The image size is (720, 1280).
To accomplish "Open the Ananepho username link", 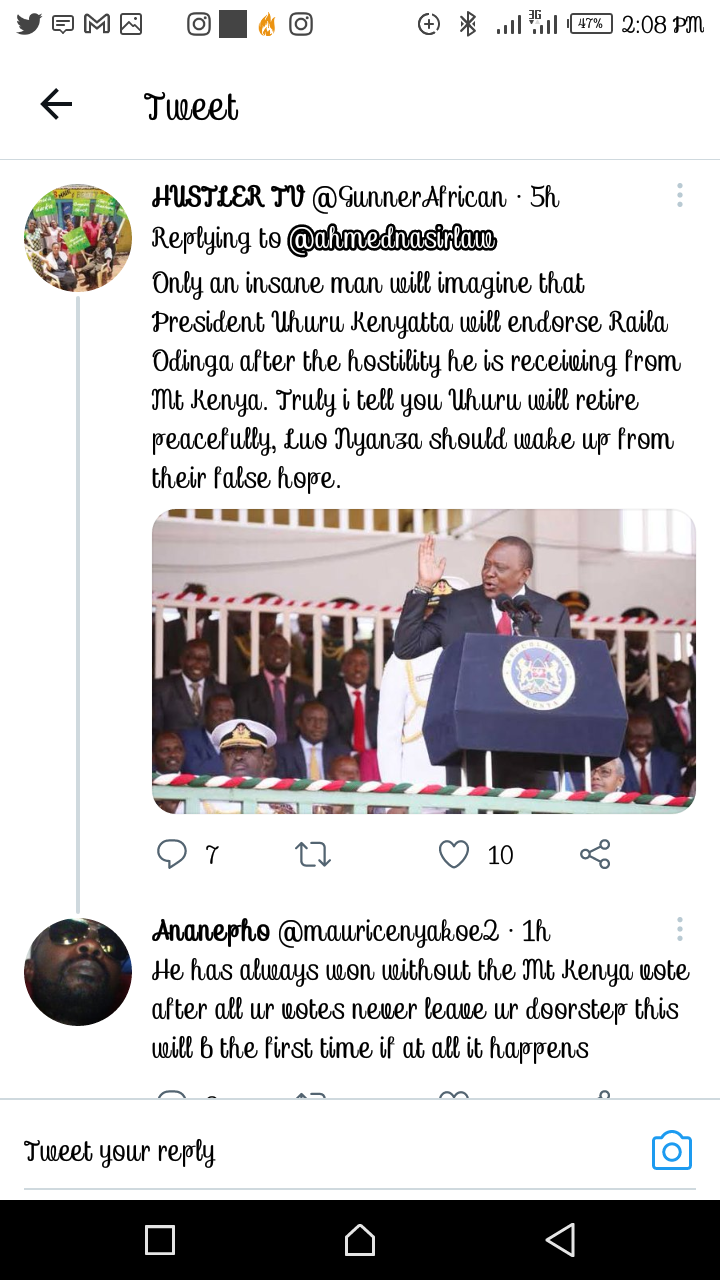I will coord(210,932).
